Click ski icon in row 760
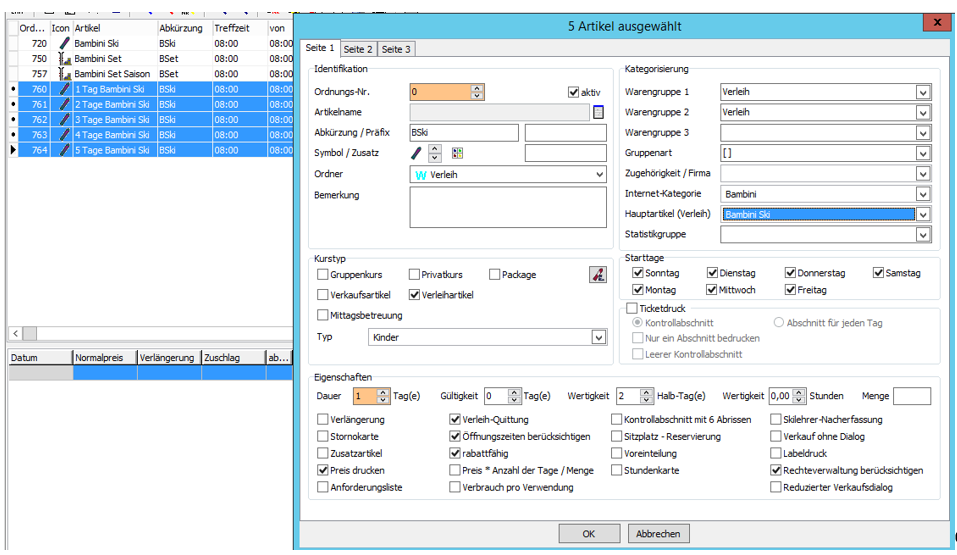Screen dimensions: 957x555 click(x=64, y=89)
